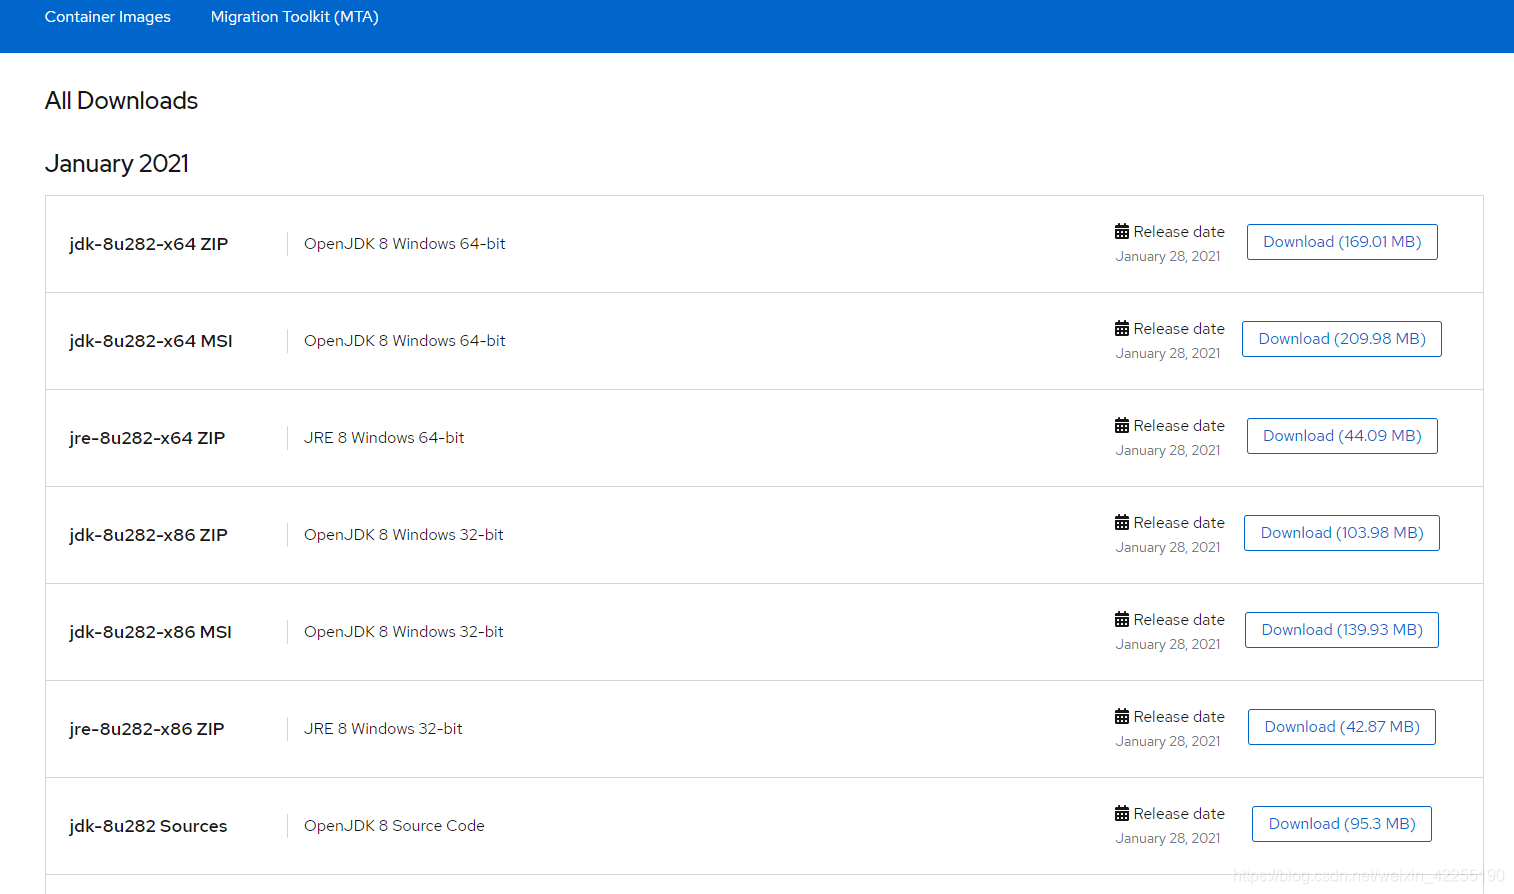Open the Migration Toolkit (MTA) tab
The height and width of the screenshot is (894, 1514).
click(294, 17)
